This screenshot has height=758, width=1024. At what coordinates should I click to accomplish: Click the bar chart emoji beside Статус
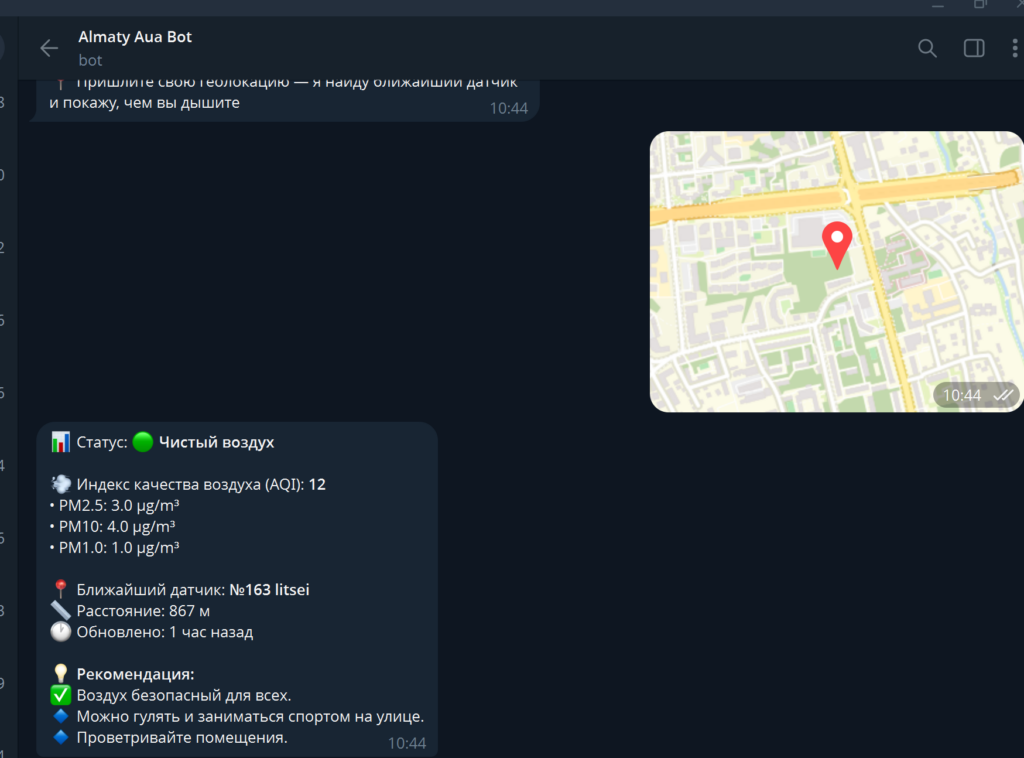pos(60,442)
